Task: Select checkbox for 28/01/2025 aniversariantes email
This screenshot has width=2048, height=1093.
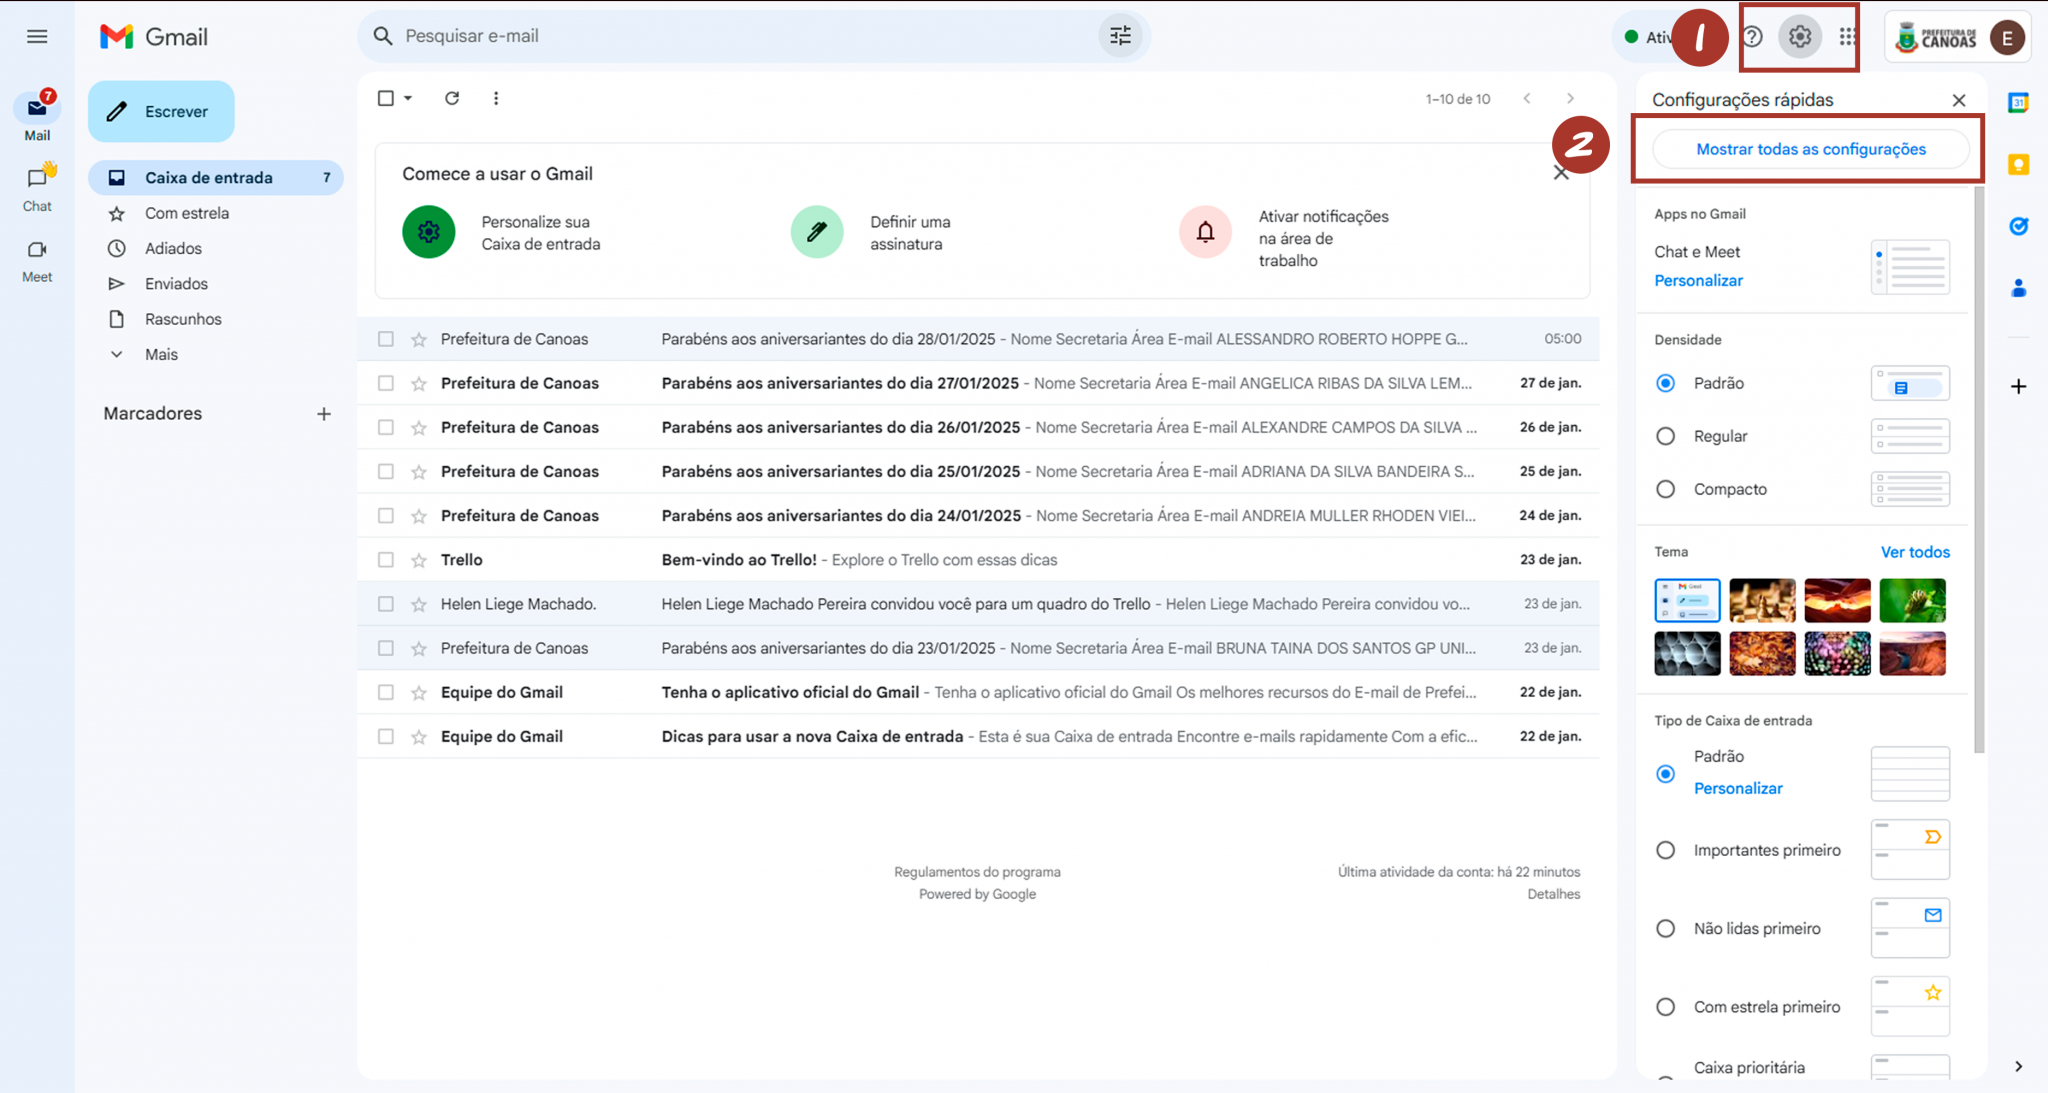Action: (x=386, y=339)
